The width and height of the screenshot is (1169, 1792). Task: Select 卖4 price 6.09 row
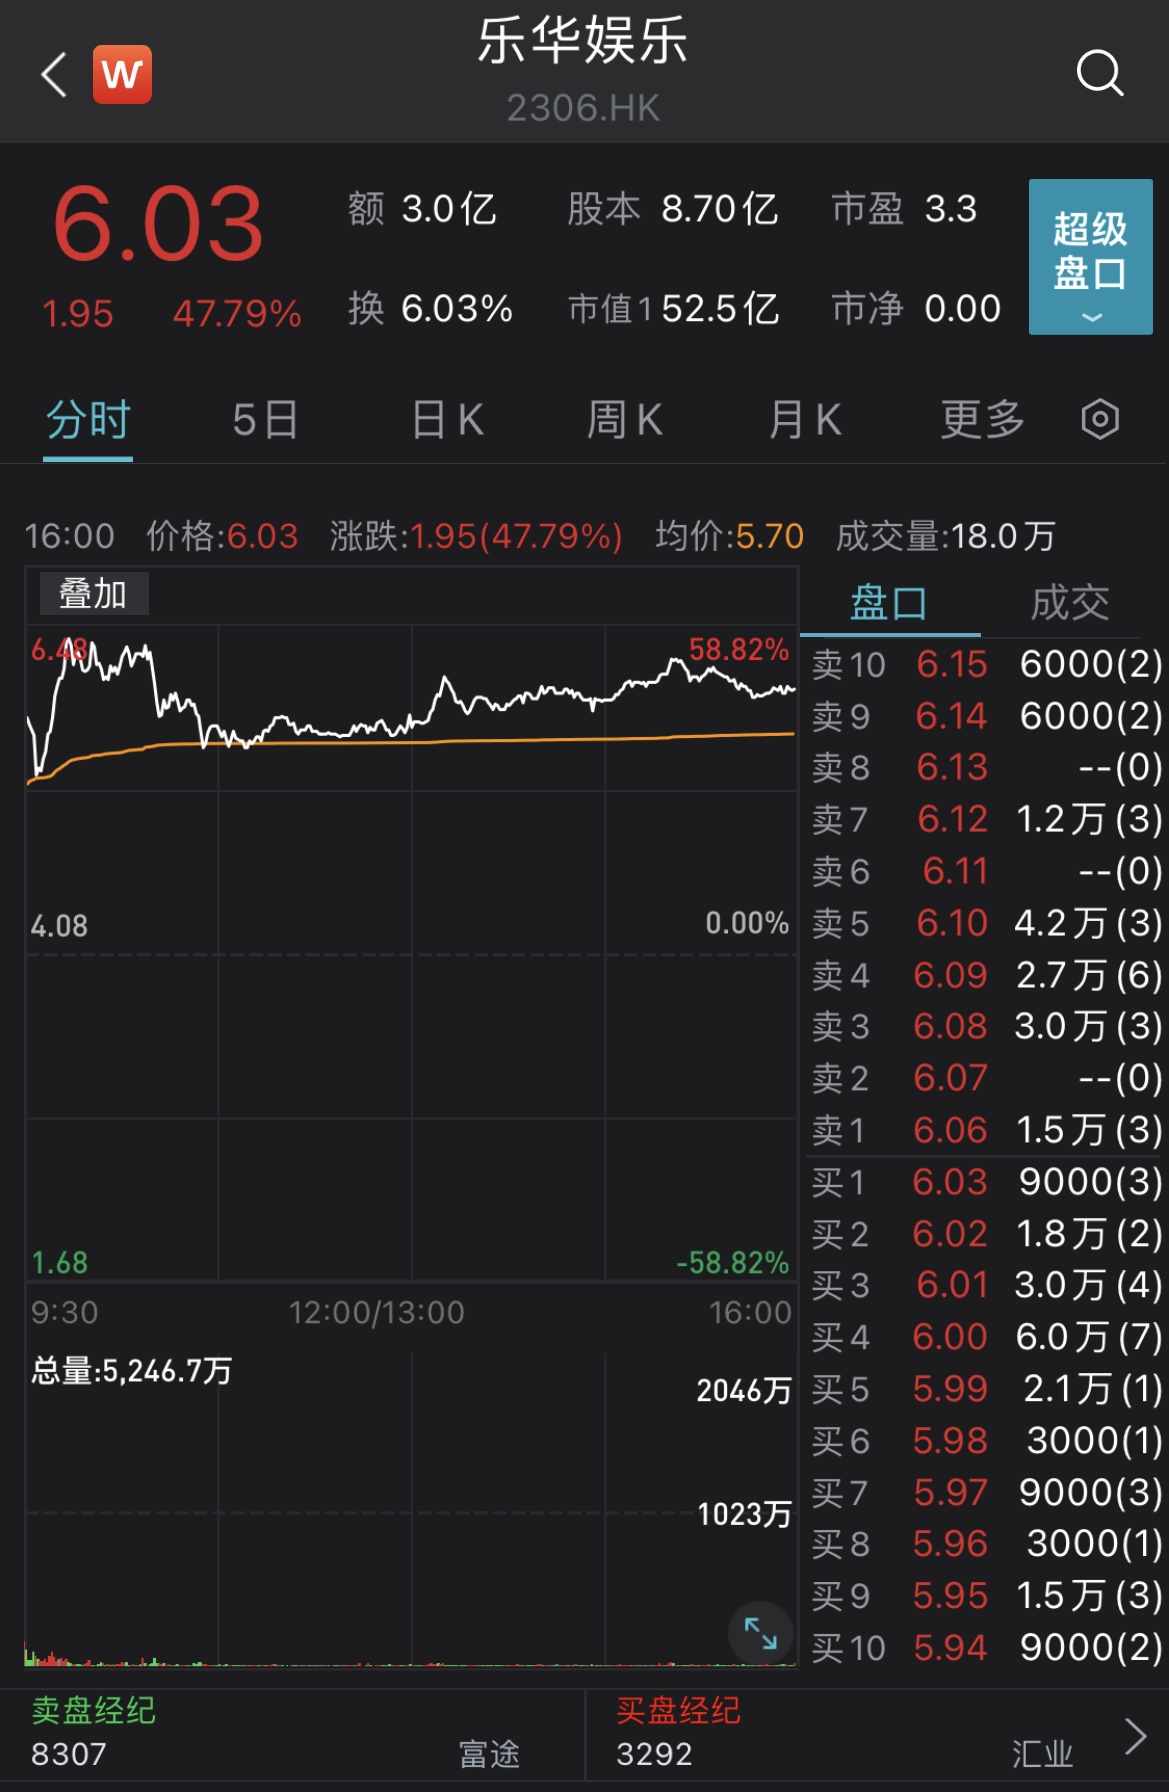tap(986, 974)
